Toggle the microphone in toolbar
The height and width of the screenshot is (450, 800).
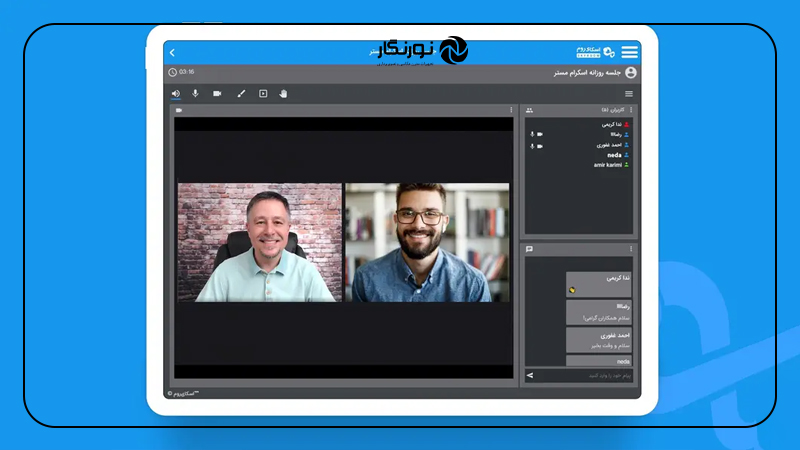pyautogui.click(x=195, y=93)
